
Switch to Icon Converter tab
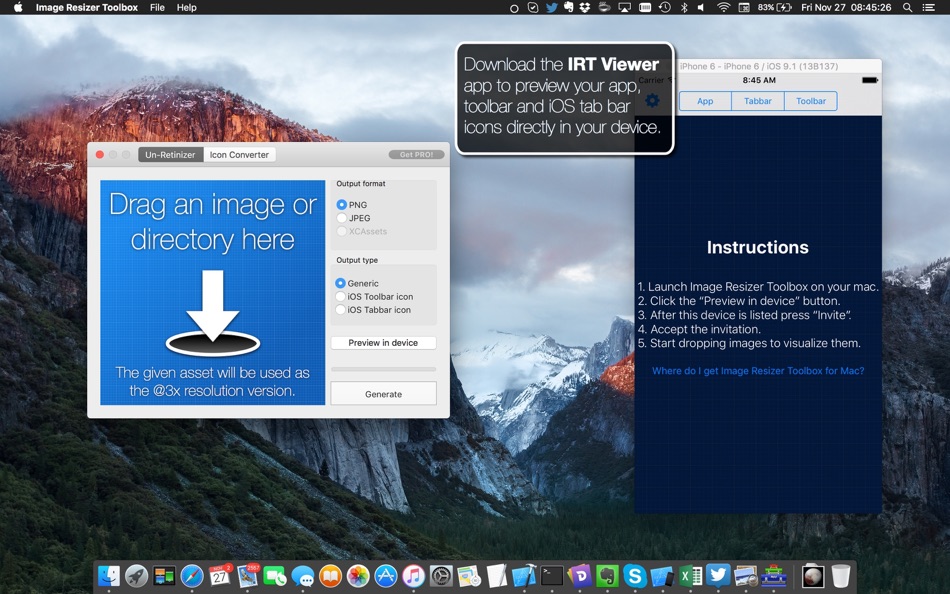pyautogui.click(x=239, y=155)
